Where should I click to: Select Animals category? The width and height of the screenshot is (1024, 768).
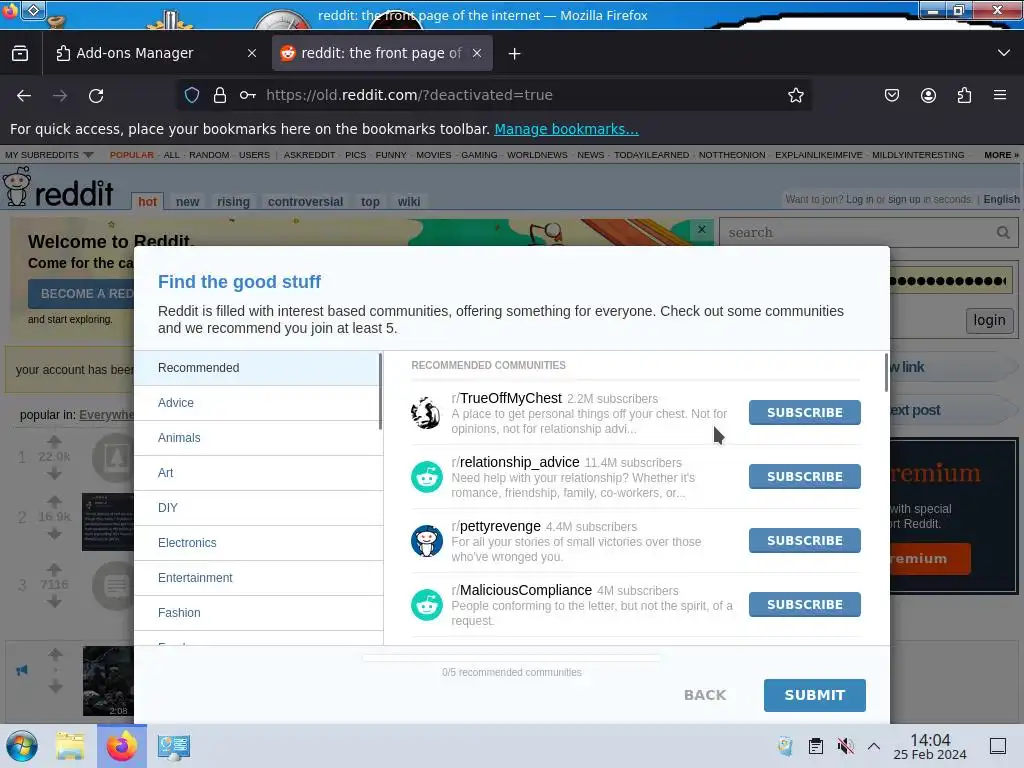(257, 438)
